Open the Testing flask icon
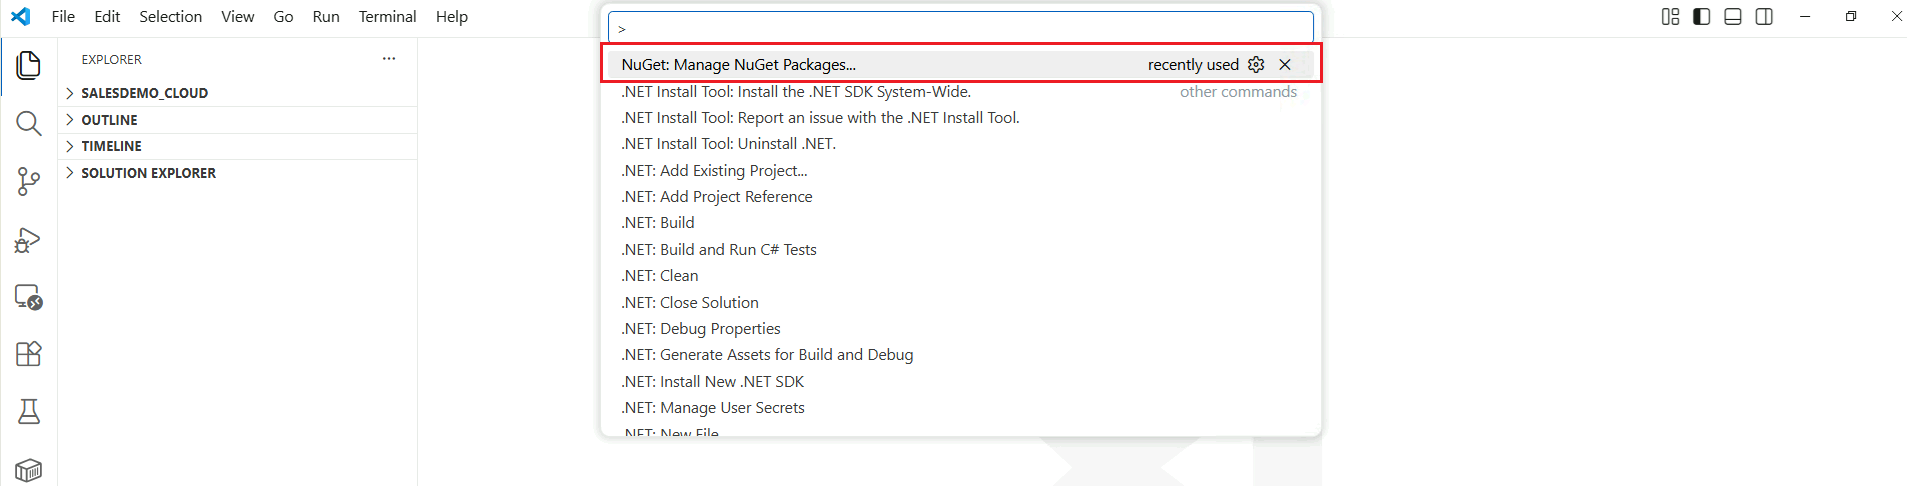Screen dimensions: 1907x486 [x=29, y=411]
